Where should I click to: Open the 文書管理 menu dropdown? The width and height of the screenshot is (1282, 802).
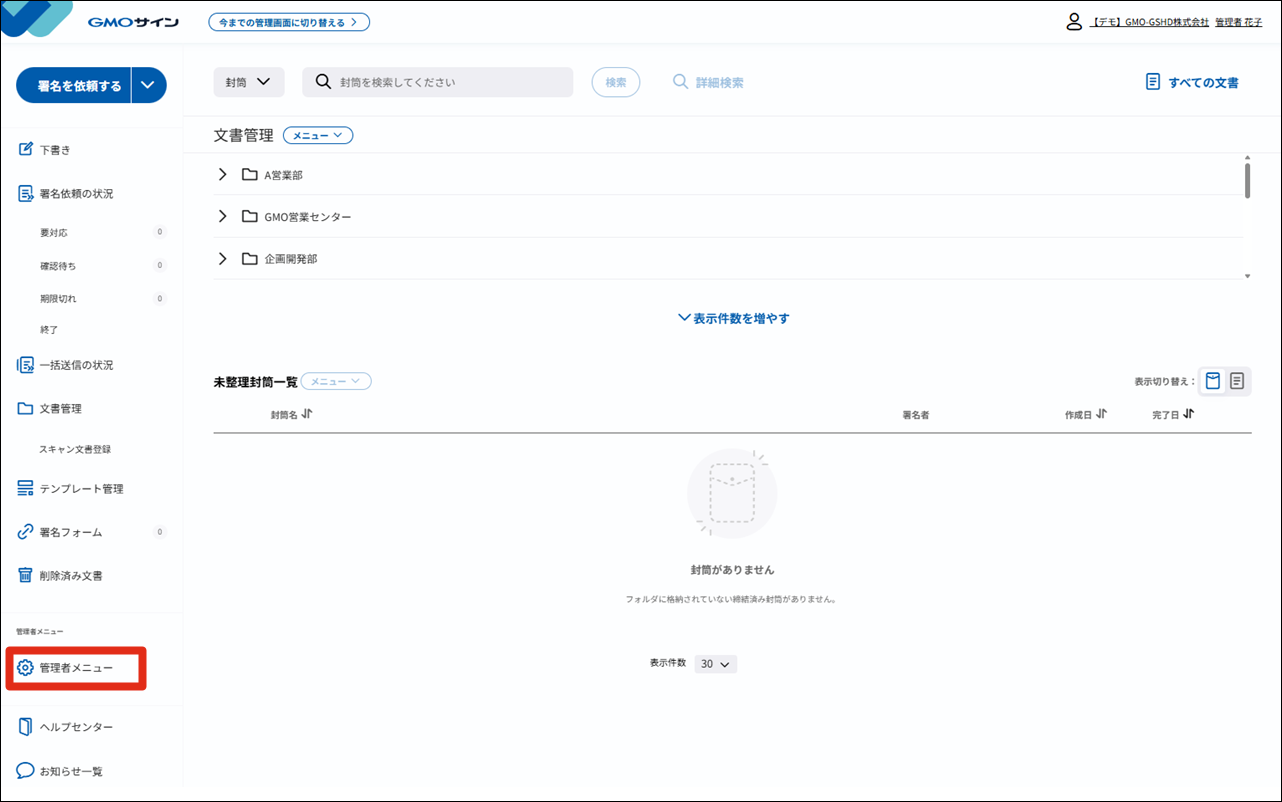317,135
